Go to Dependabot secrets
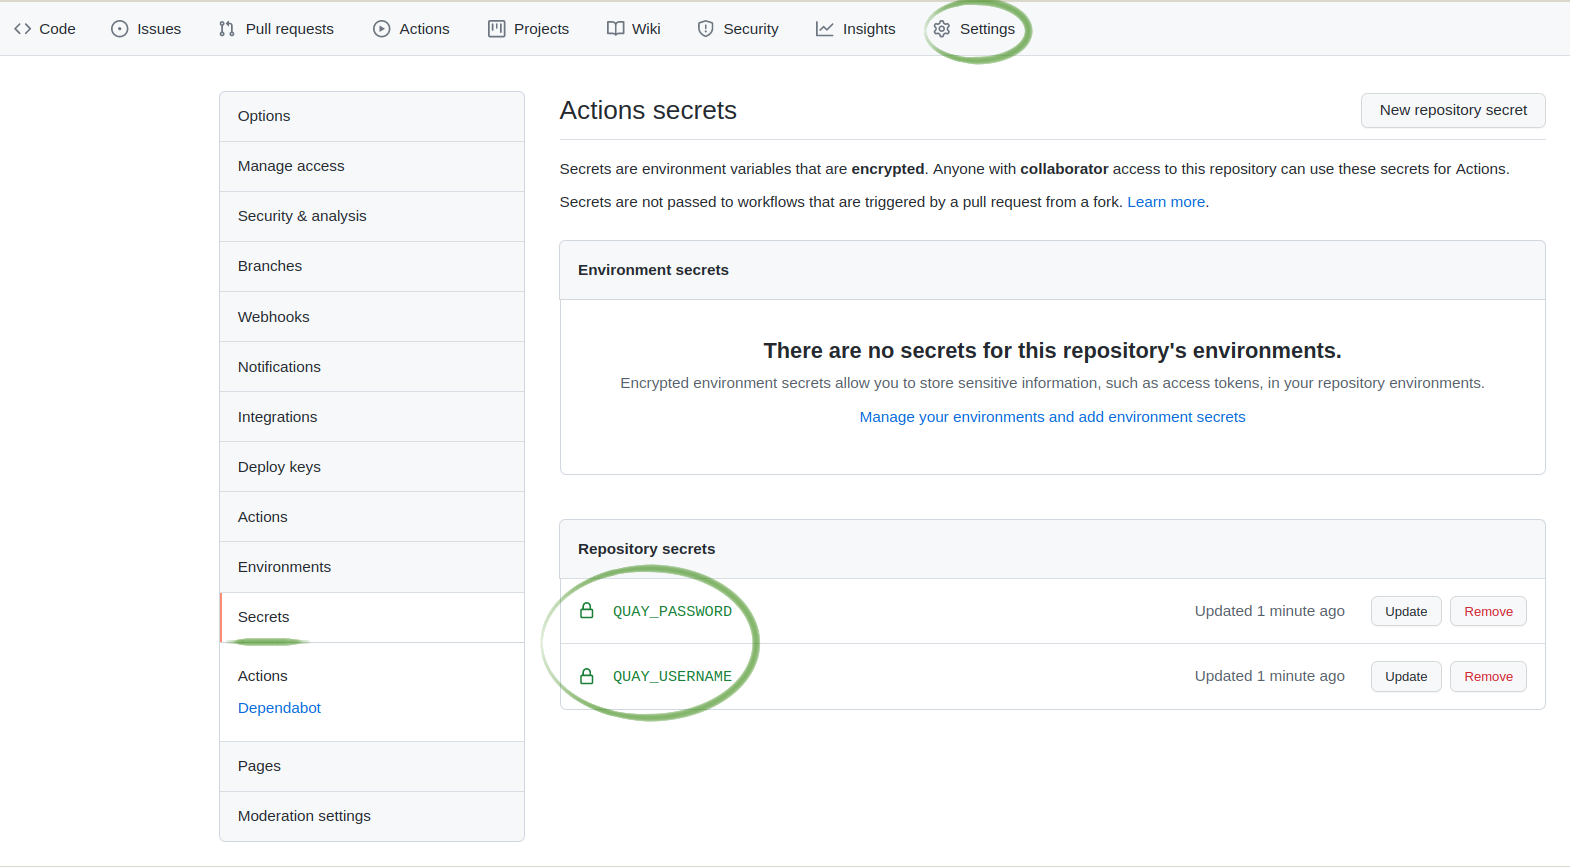 click(279, 708)
